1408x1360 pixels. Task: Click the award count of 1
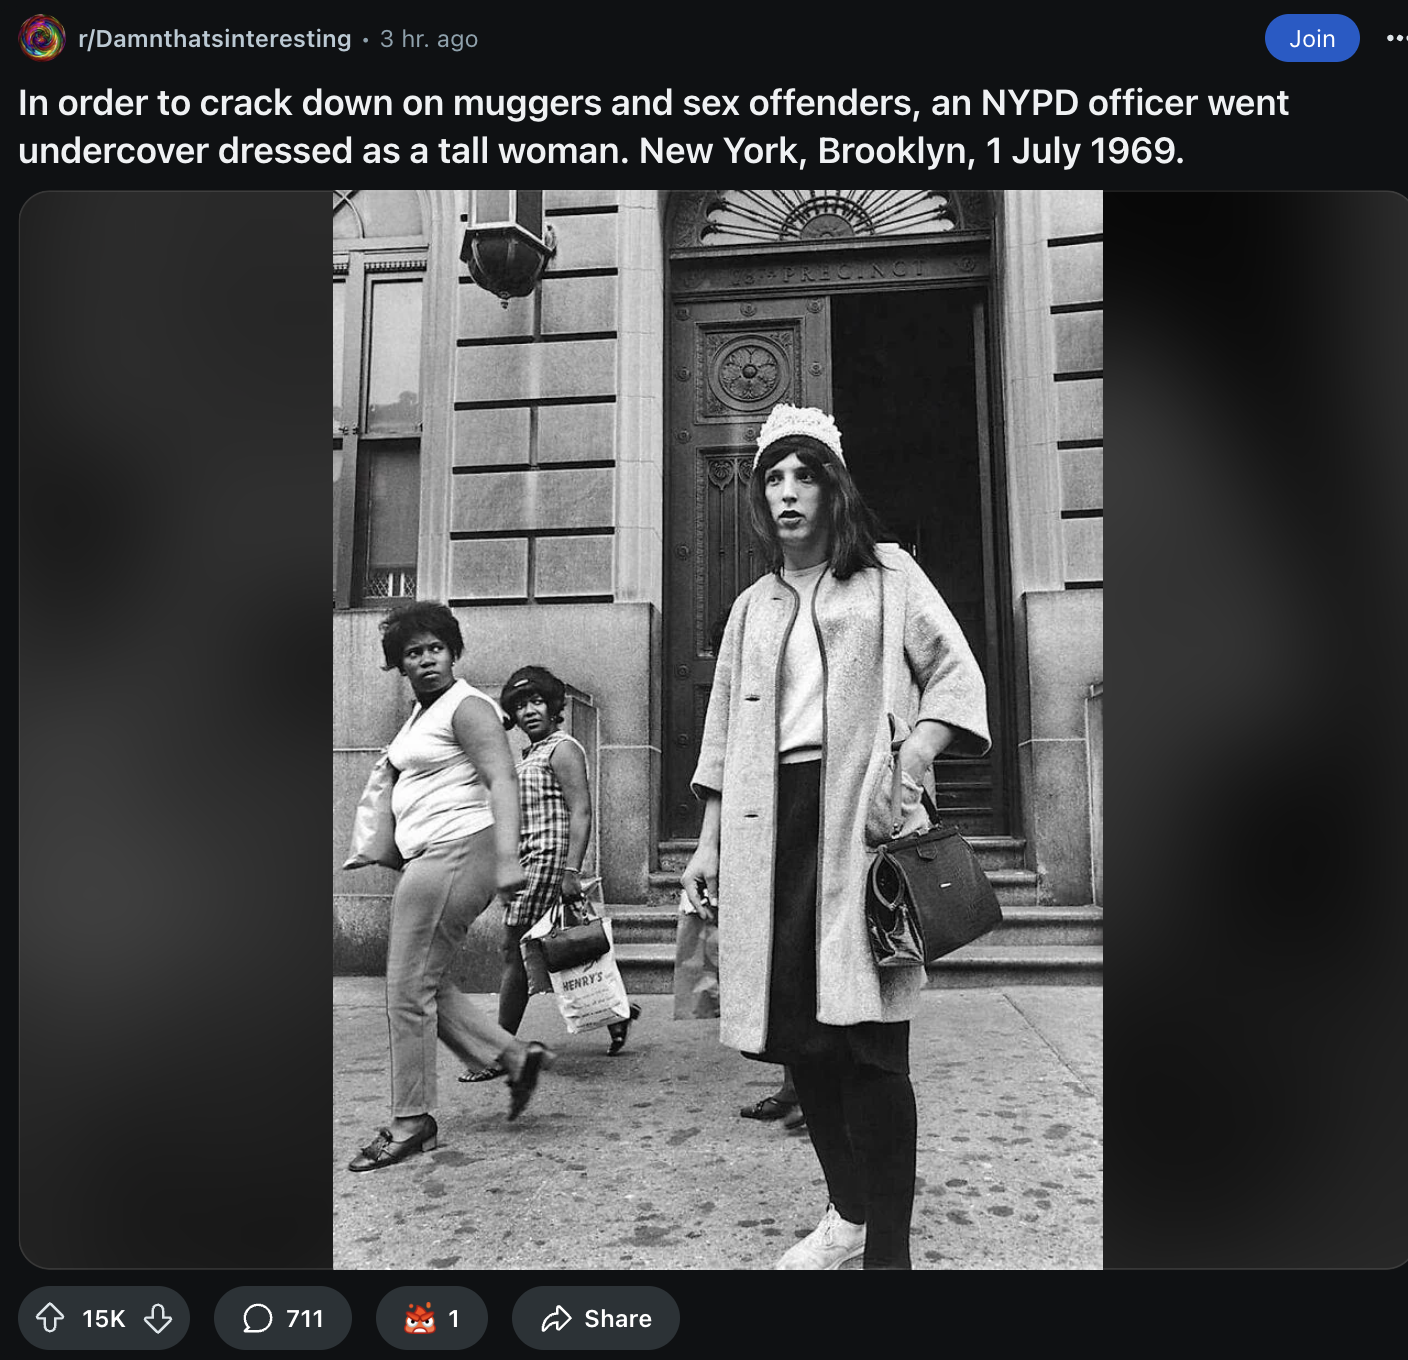coord(453,1319)
